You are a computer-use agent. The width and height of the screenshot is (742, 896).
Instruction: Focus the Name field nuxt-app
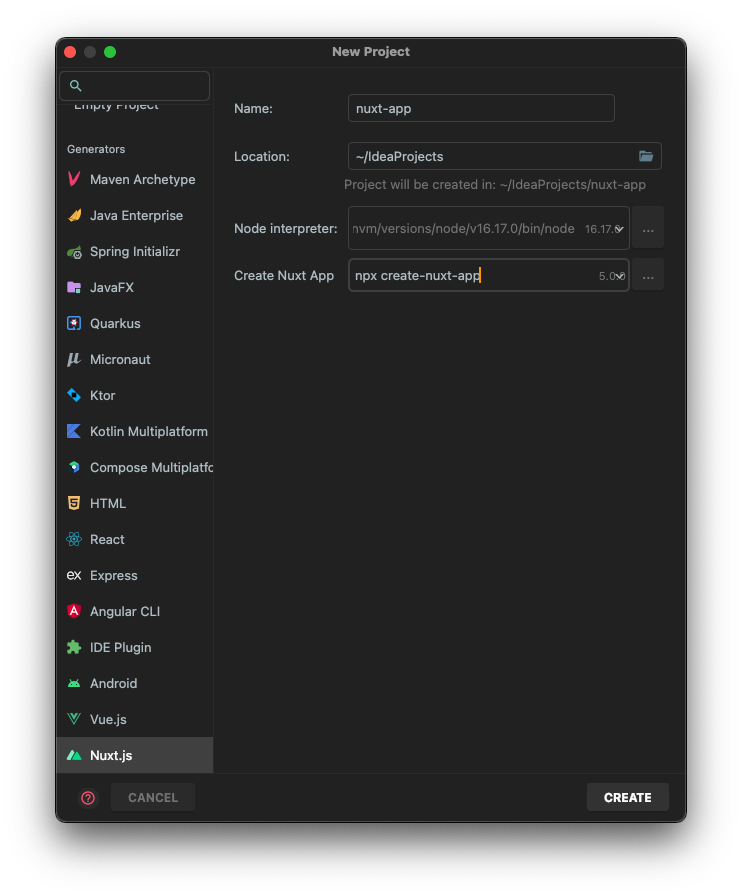[x=481, y=108]
